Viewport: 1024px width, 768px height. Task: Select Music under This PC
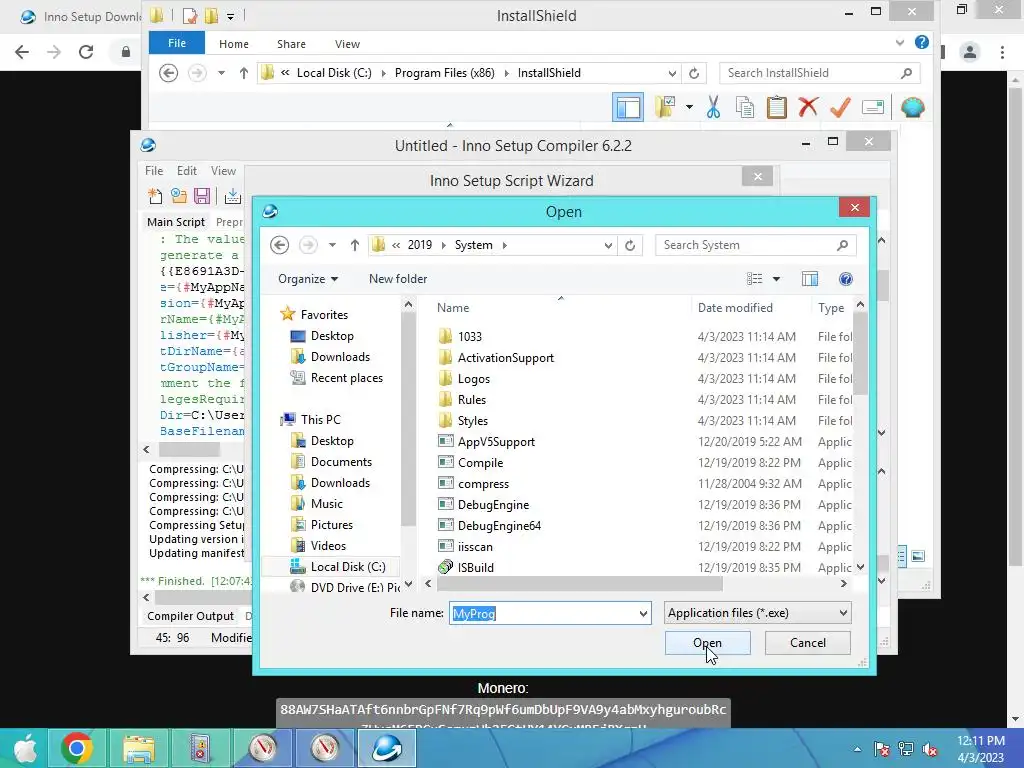(x=327, y=504)
